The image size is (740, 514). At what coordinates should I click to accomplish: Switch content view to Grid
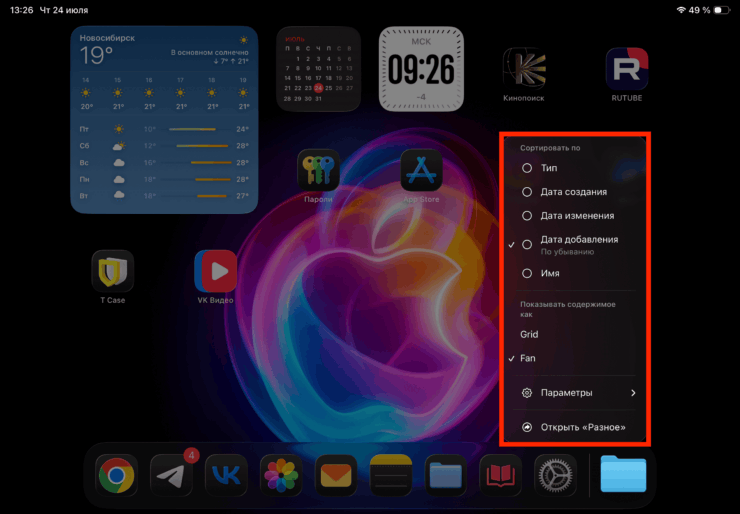(530, 334)
